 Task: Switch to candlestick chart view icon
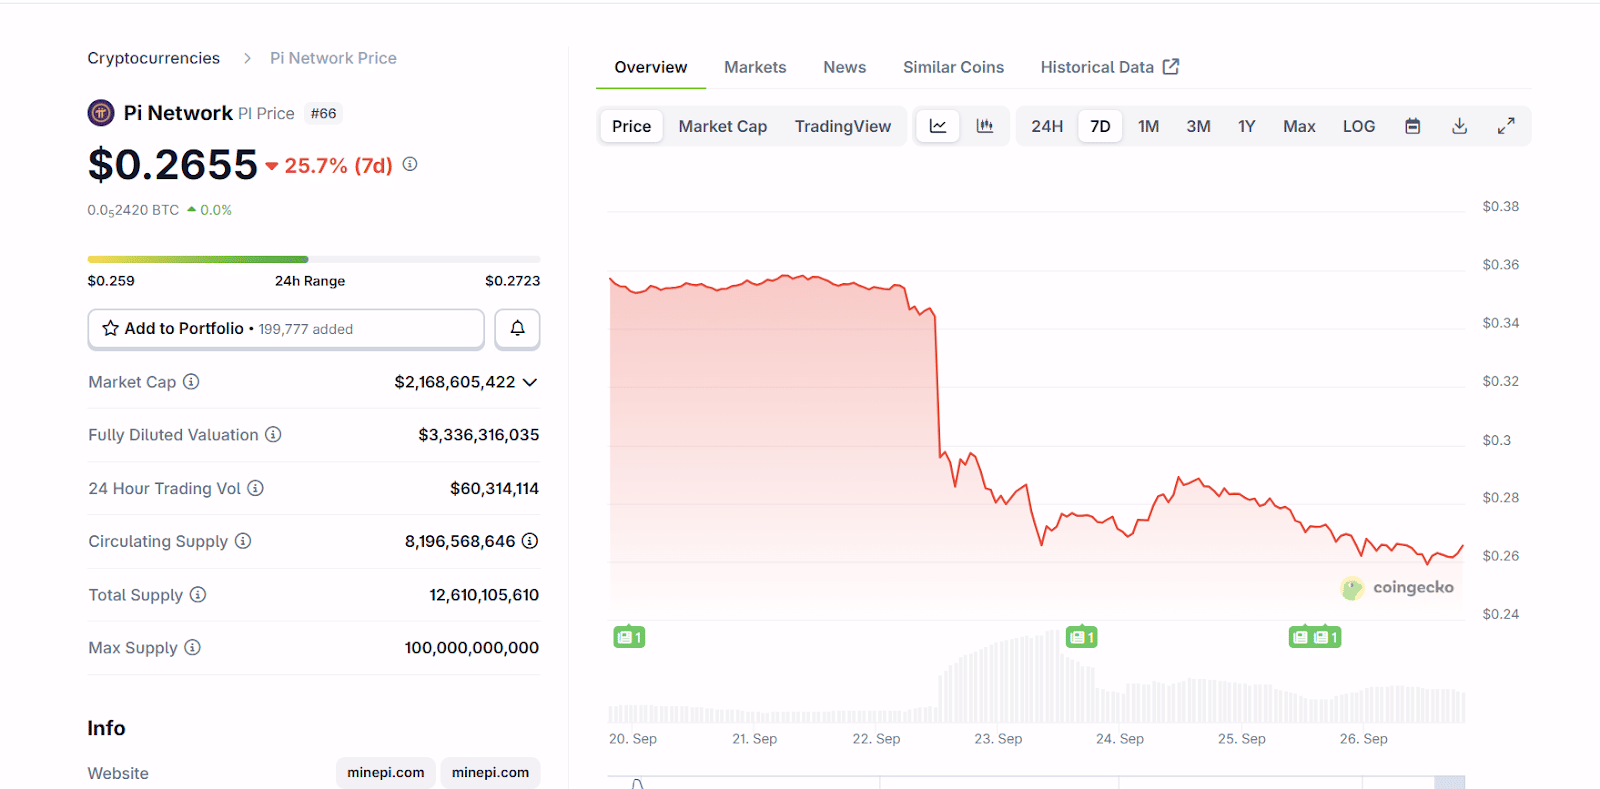985,126
